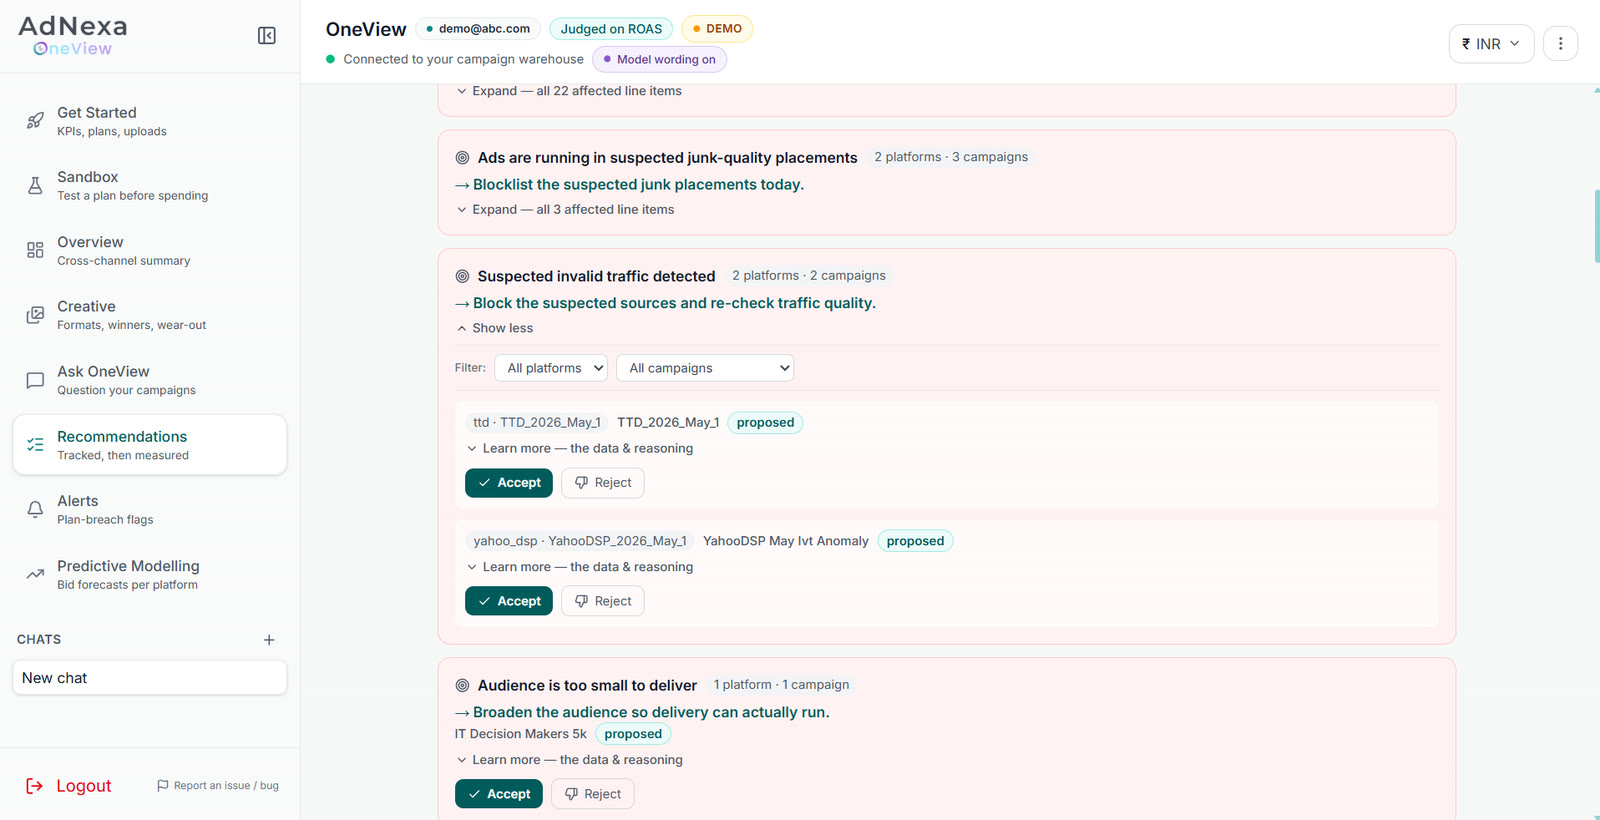Click the page vertical scrollbar thumb

pos(1596,226)
